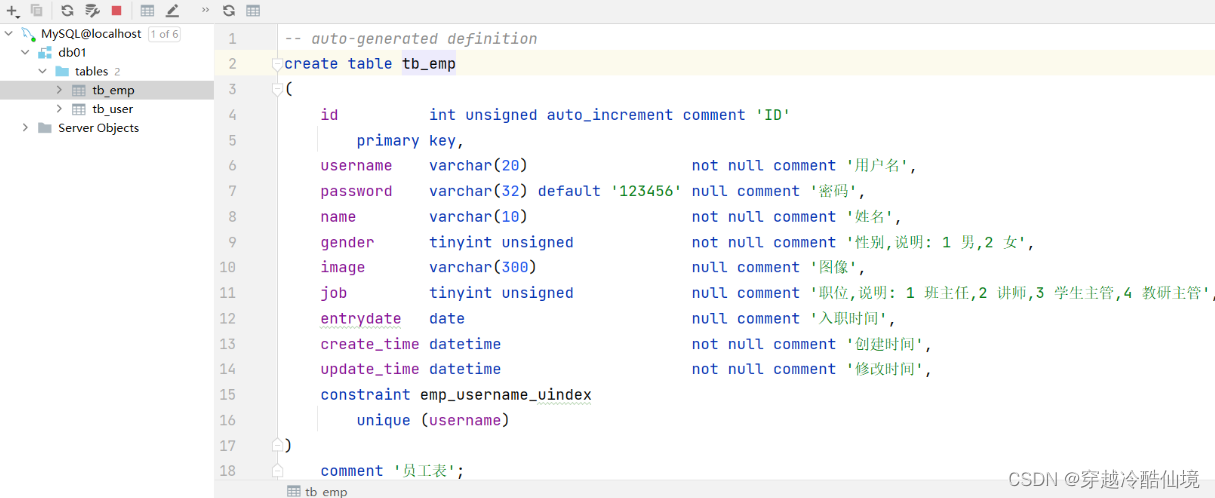This screenshot has height=498, width=1215.
Task: Refresh the database tree
Action: pyautogui.click(x=67, y=11)
